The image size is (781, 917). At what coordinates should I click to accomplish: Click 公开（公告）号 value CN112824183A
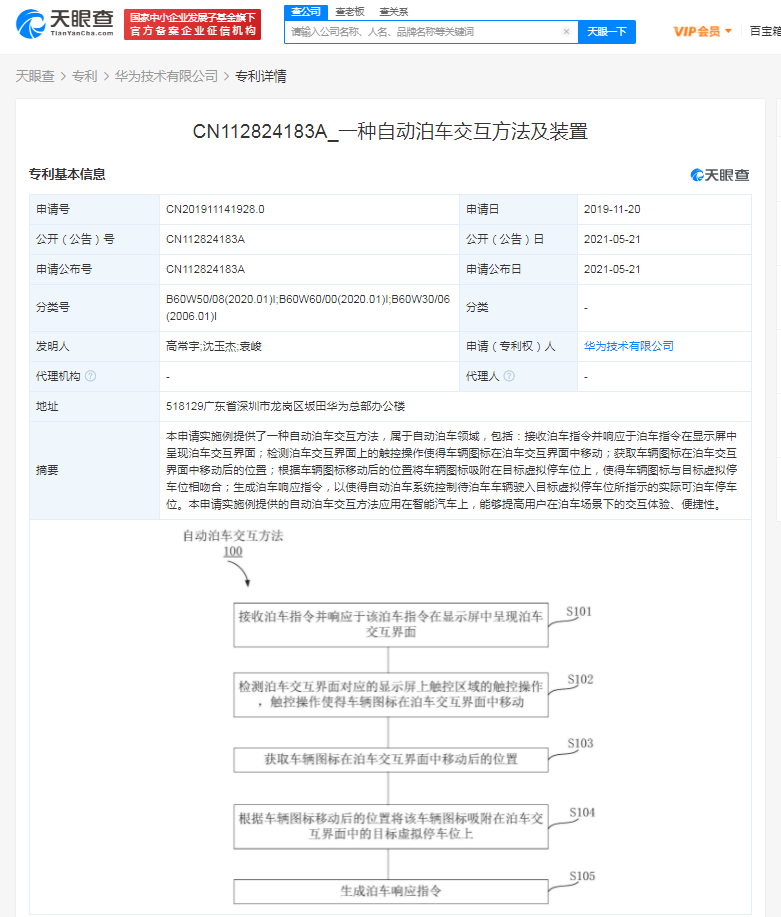click(205, 239)
